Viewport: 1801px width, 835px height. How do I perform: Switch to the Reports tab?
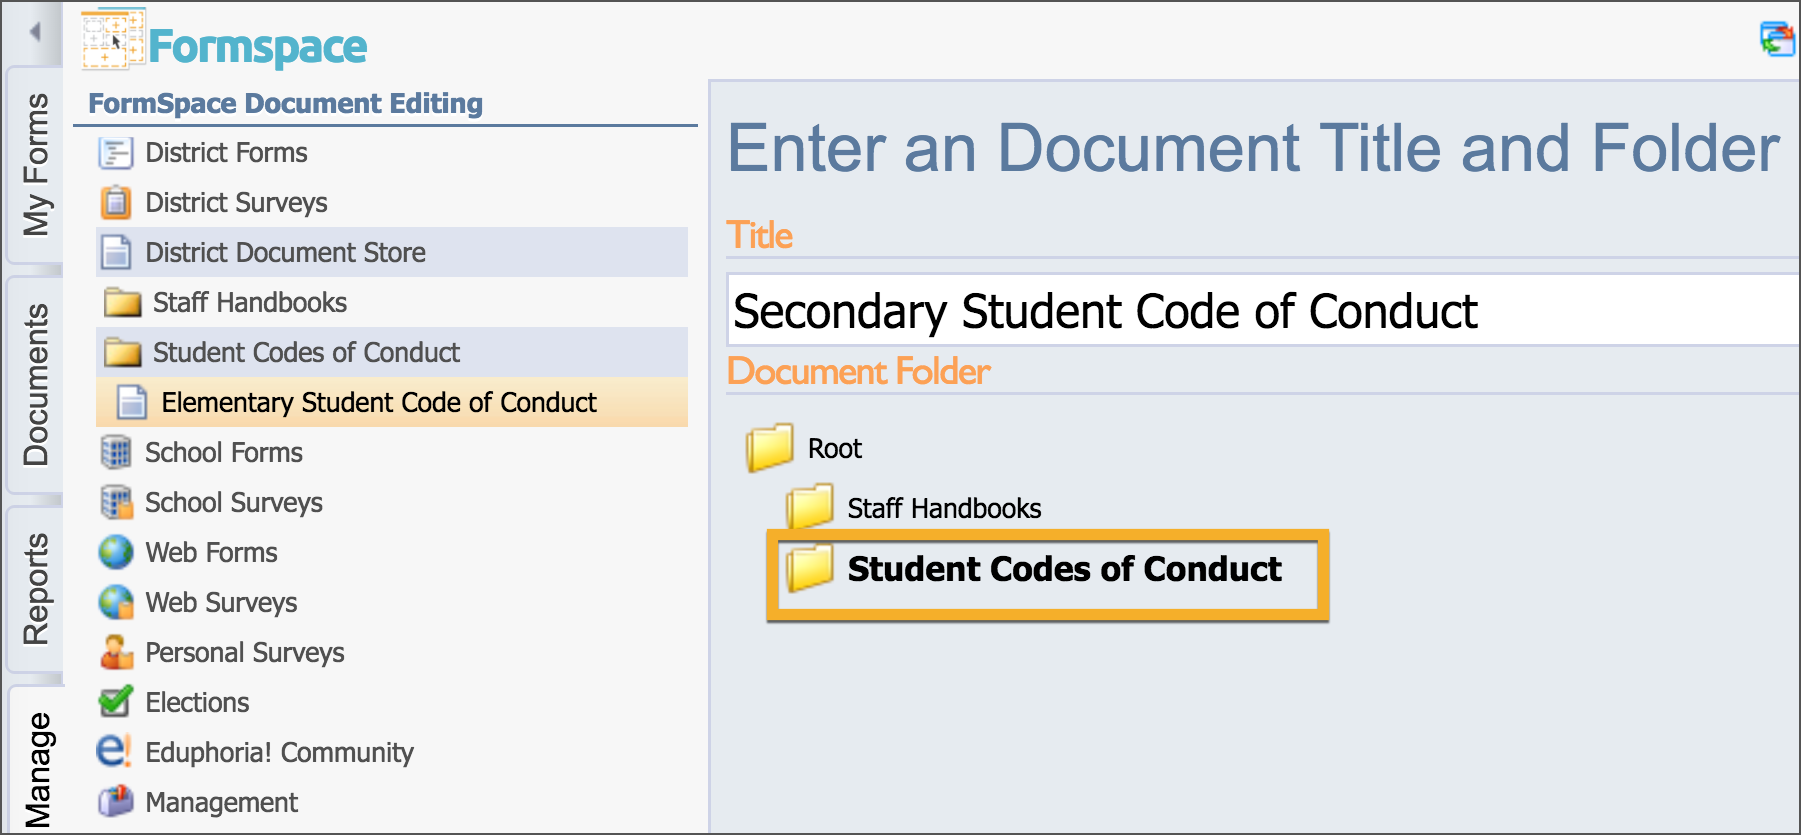tap(36, 589)
